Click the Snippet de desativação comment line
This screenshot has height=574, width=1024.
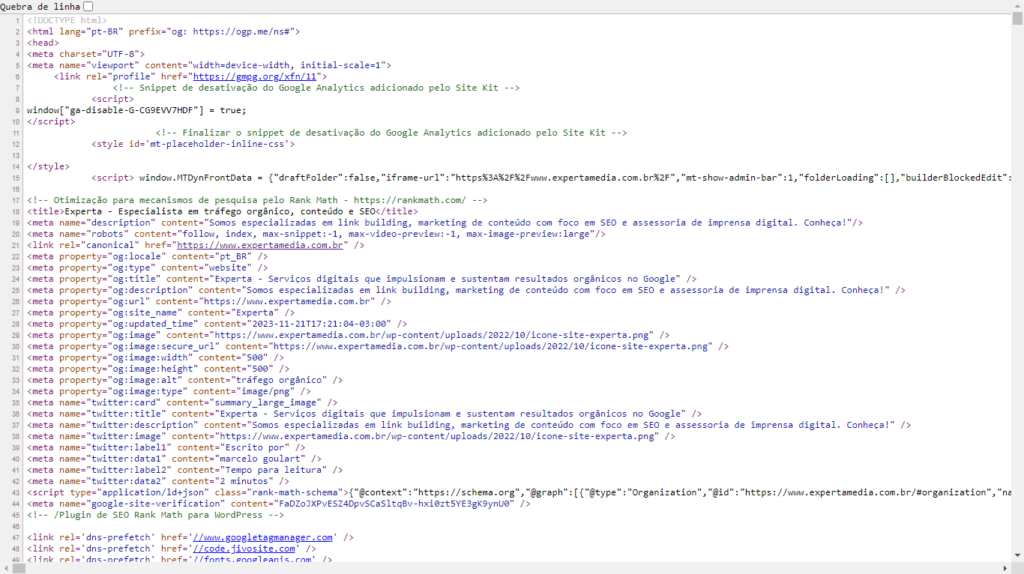click(316, 88)
